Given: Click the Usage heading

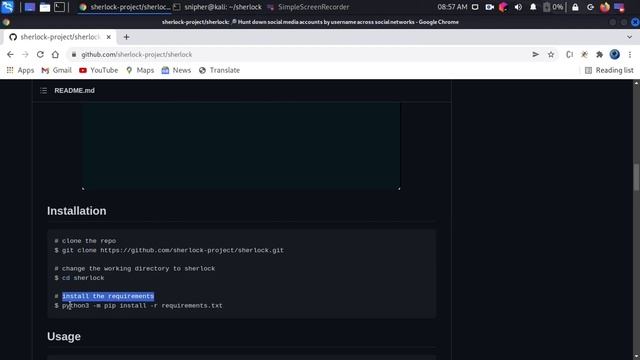Looking at the screenshot, I should click(64, 337).
